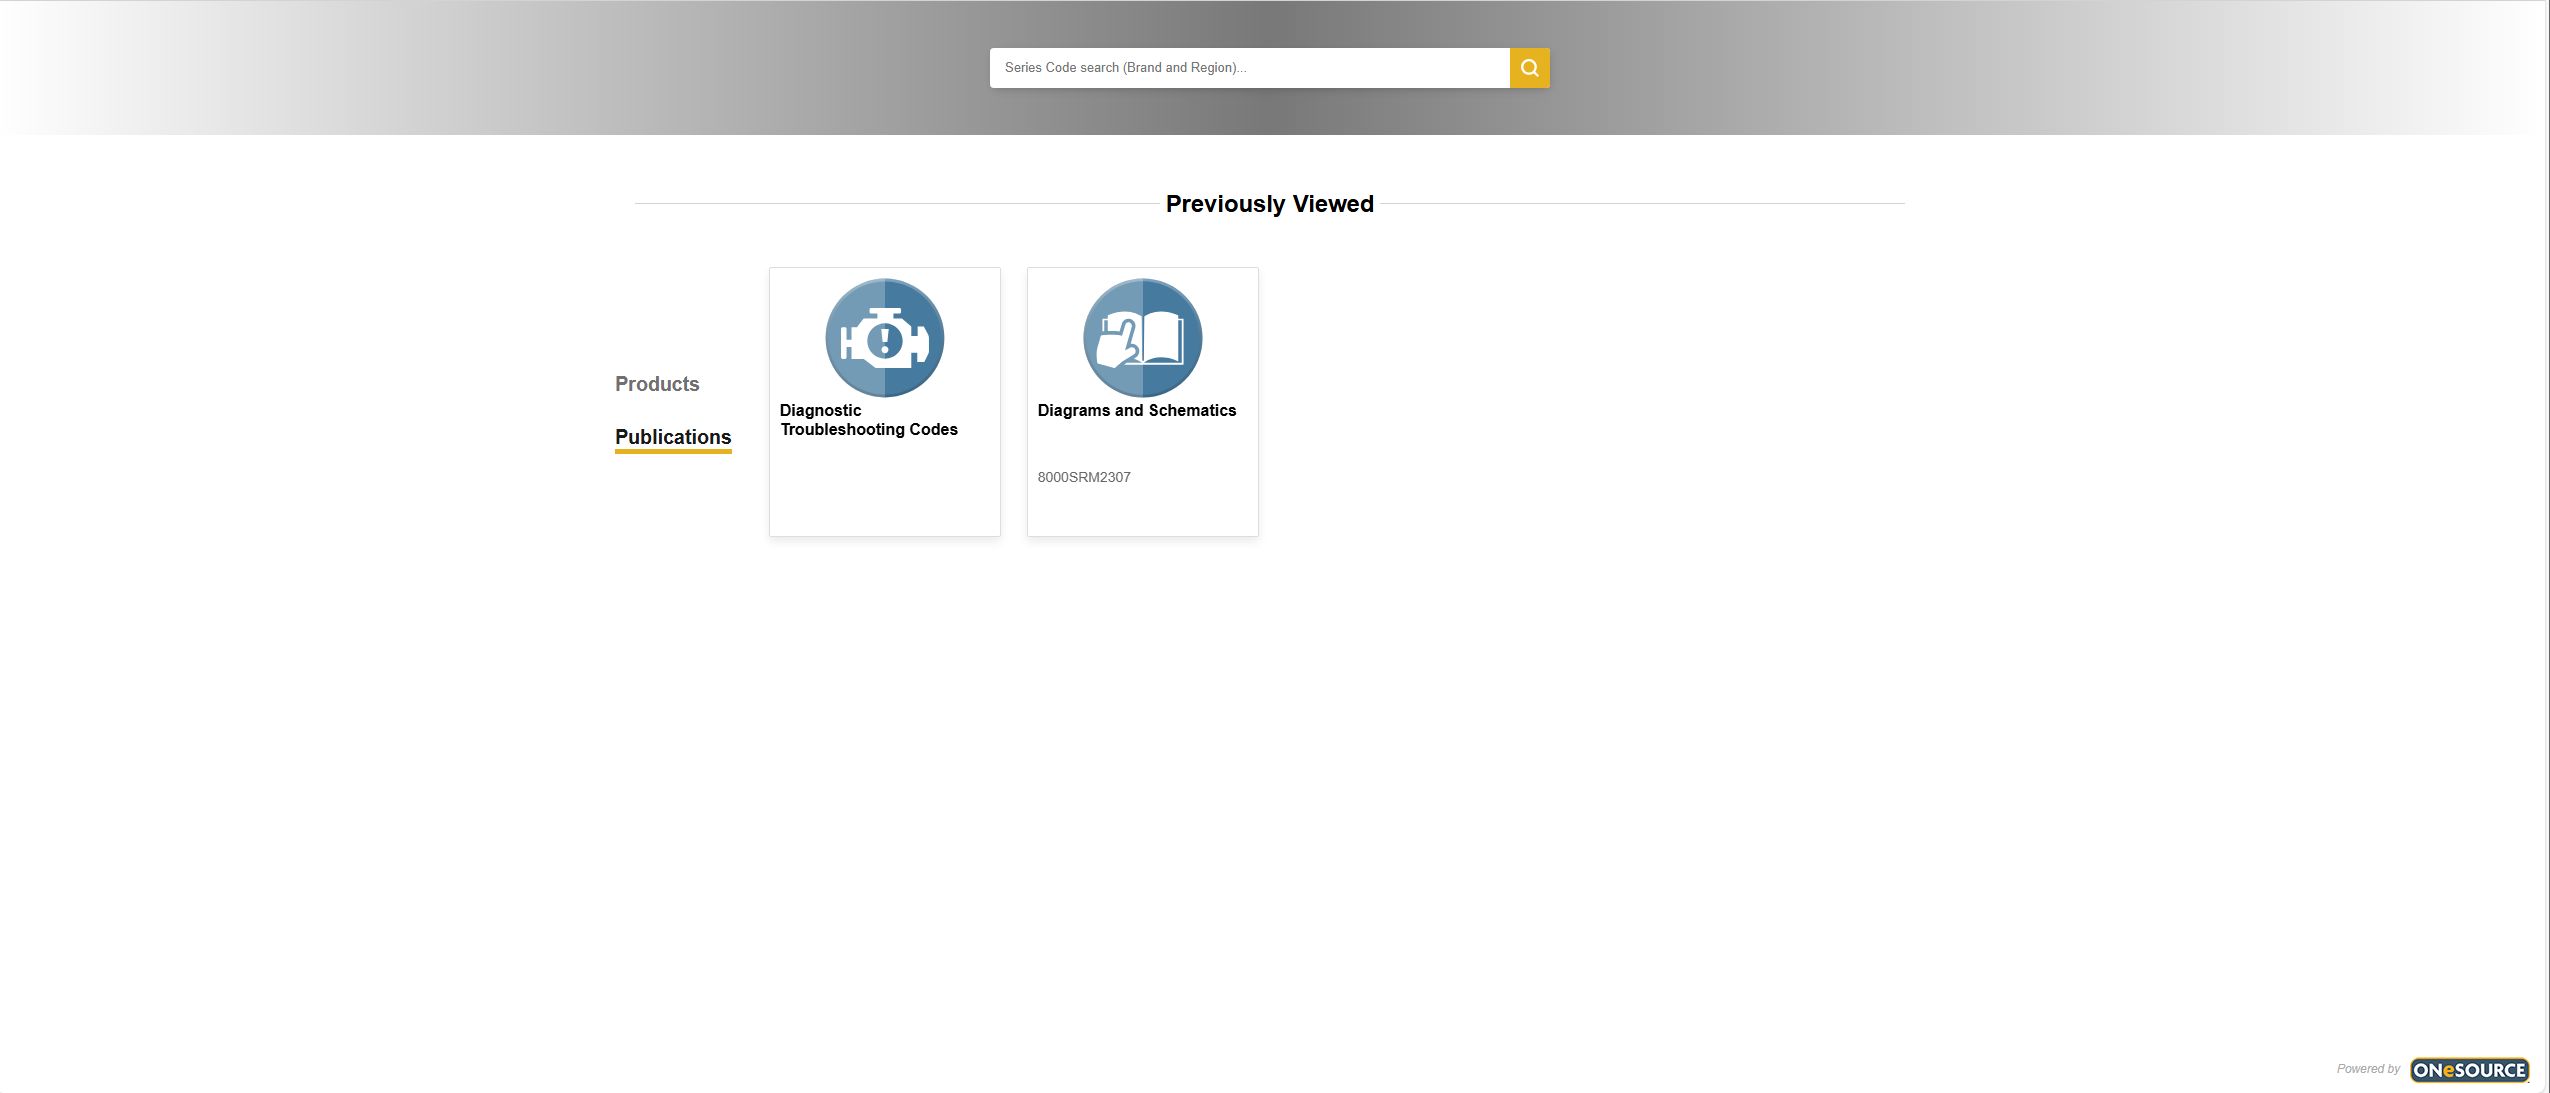Select the Publications tab

(673, 437)
